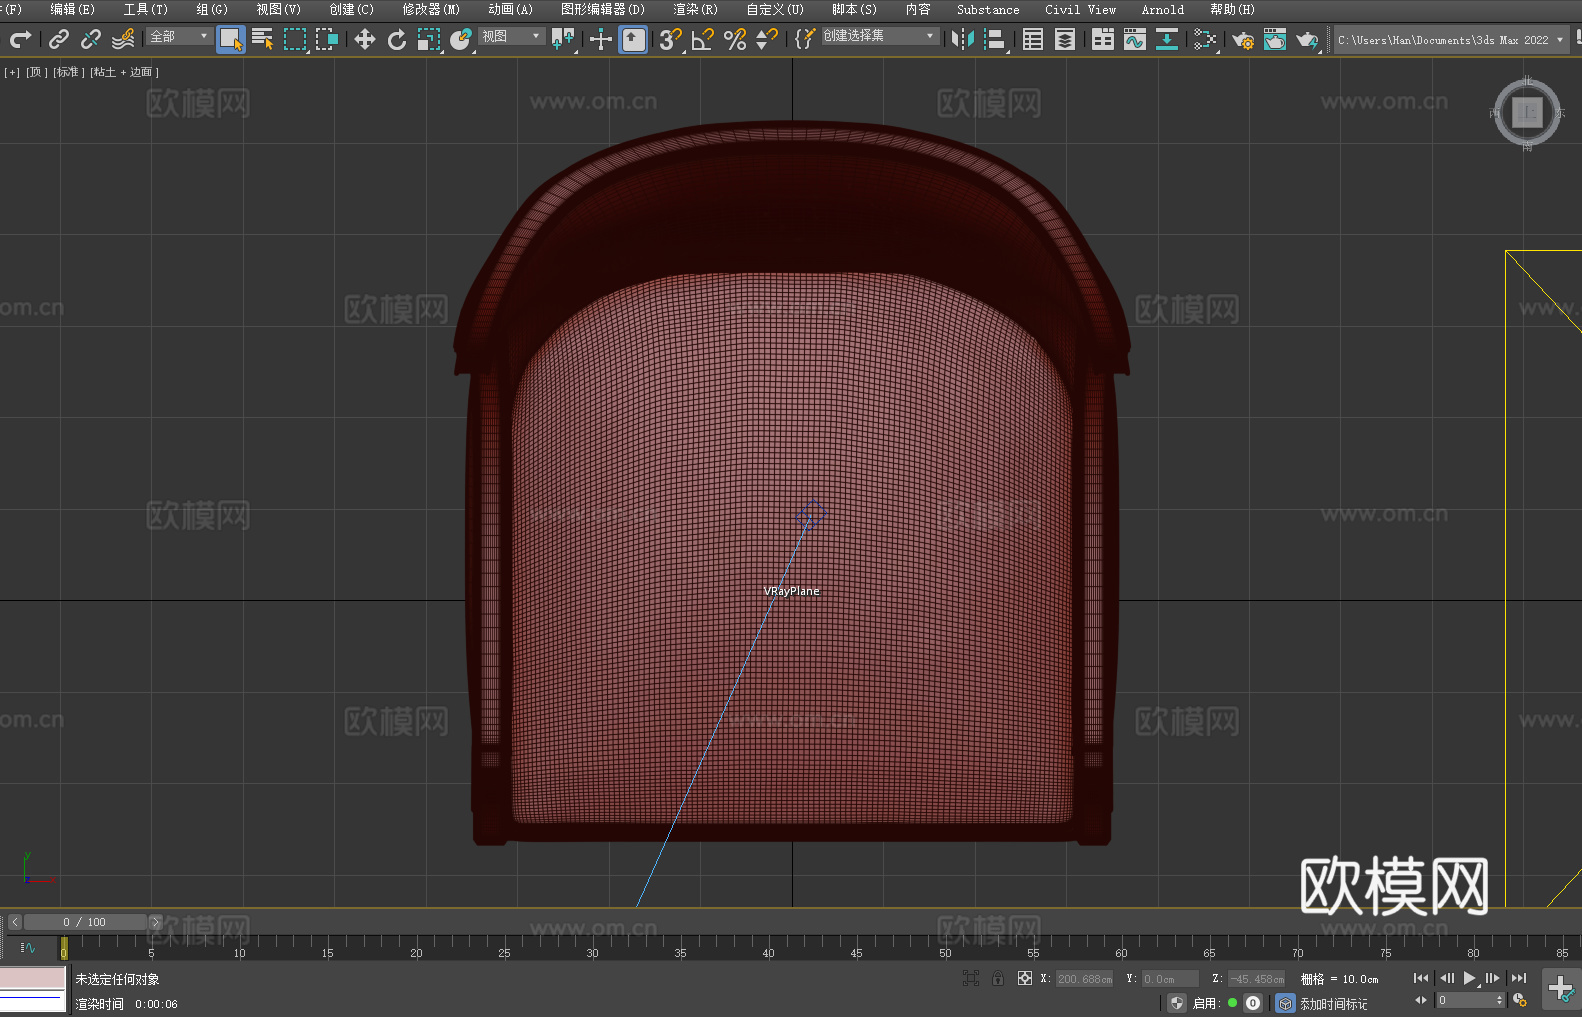Screen dimensions: 1582x1017
Task: Open Time Configuration icon
Action: click(1520, 1000)
